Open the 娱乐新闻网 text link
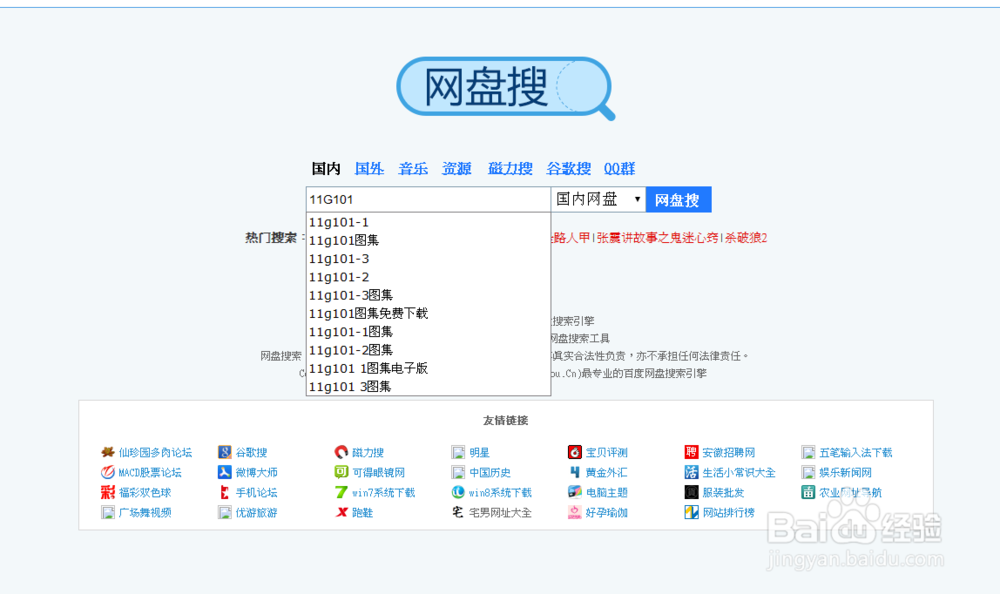The height and width of the screenshot is (594, 1000). (x=845, y=473)
